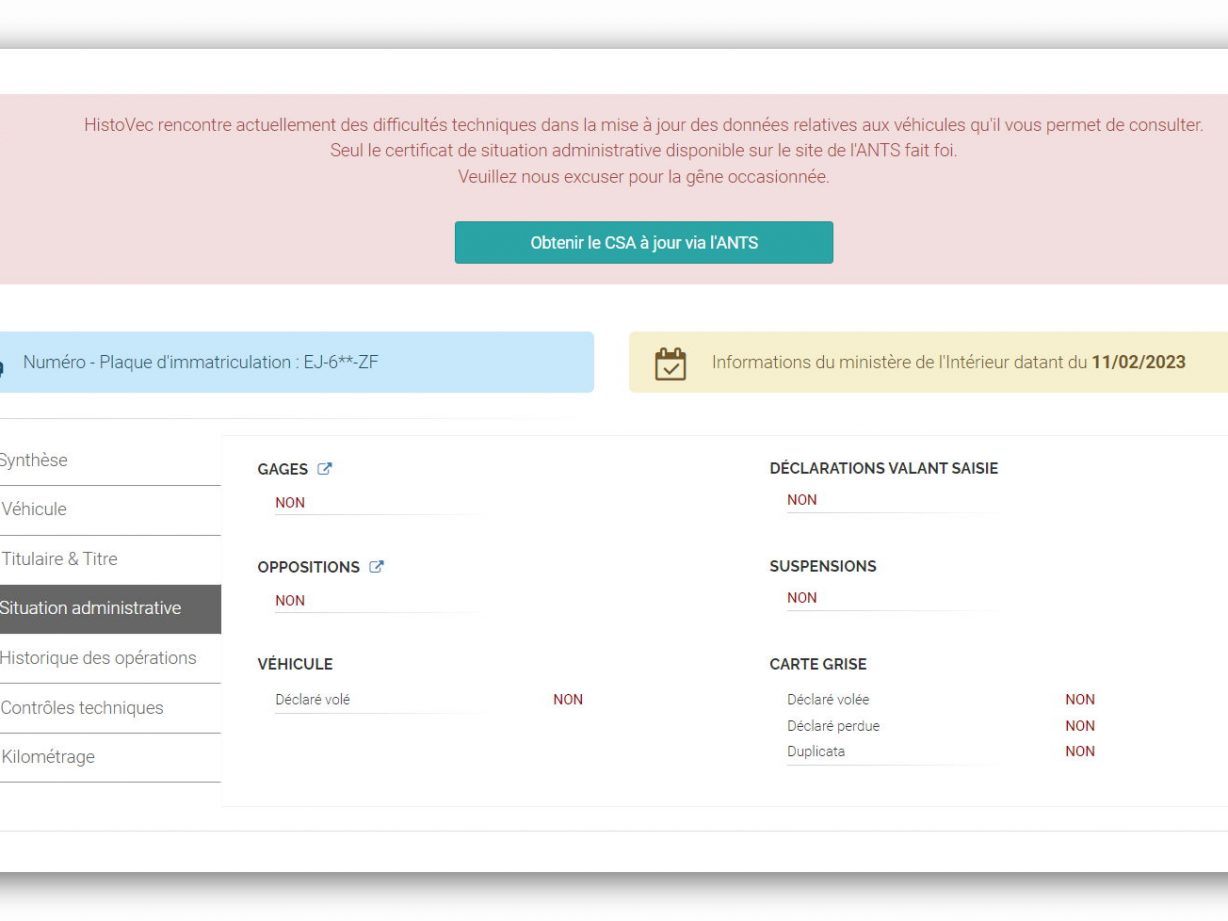Open the Véhicule tab
Viewport: 1228px width, 921px height.
(35, 510)
